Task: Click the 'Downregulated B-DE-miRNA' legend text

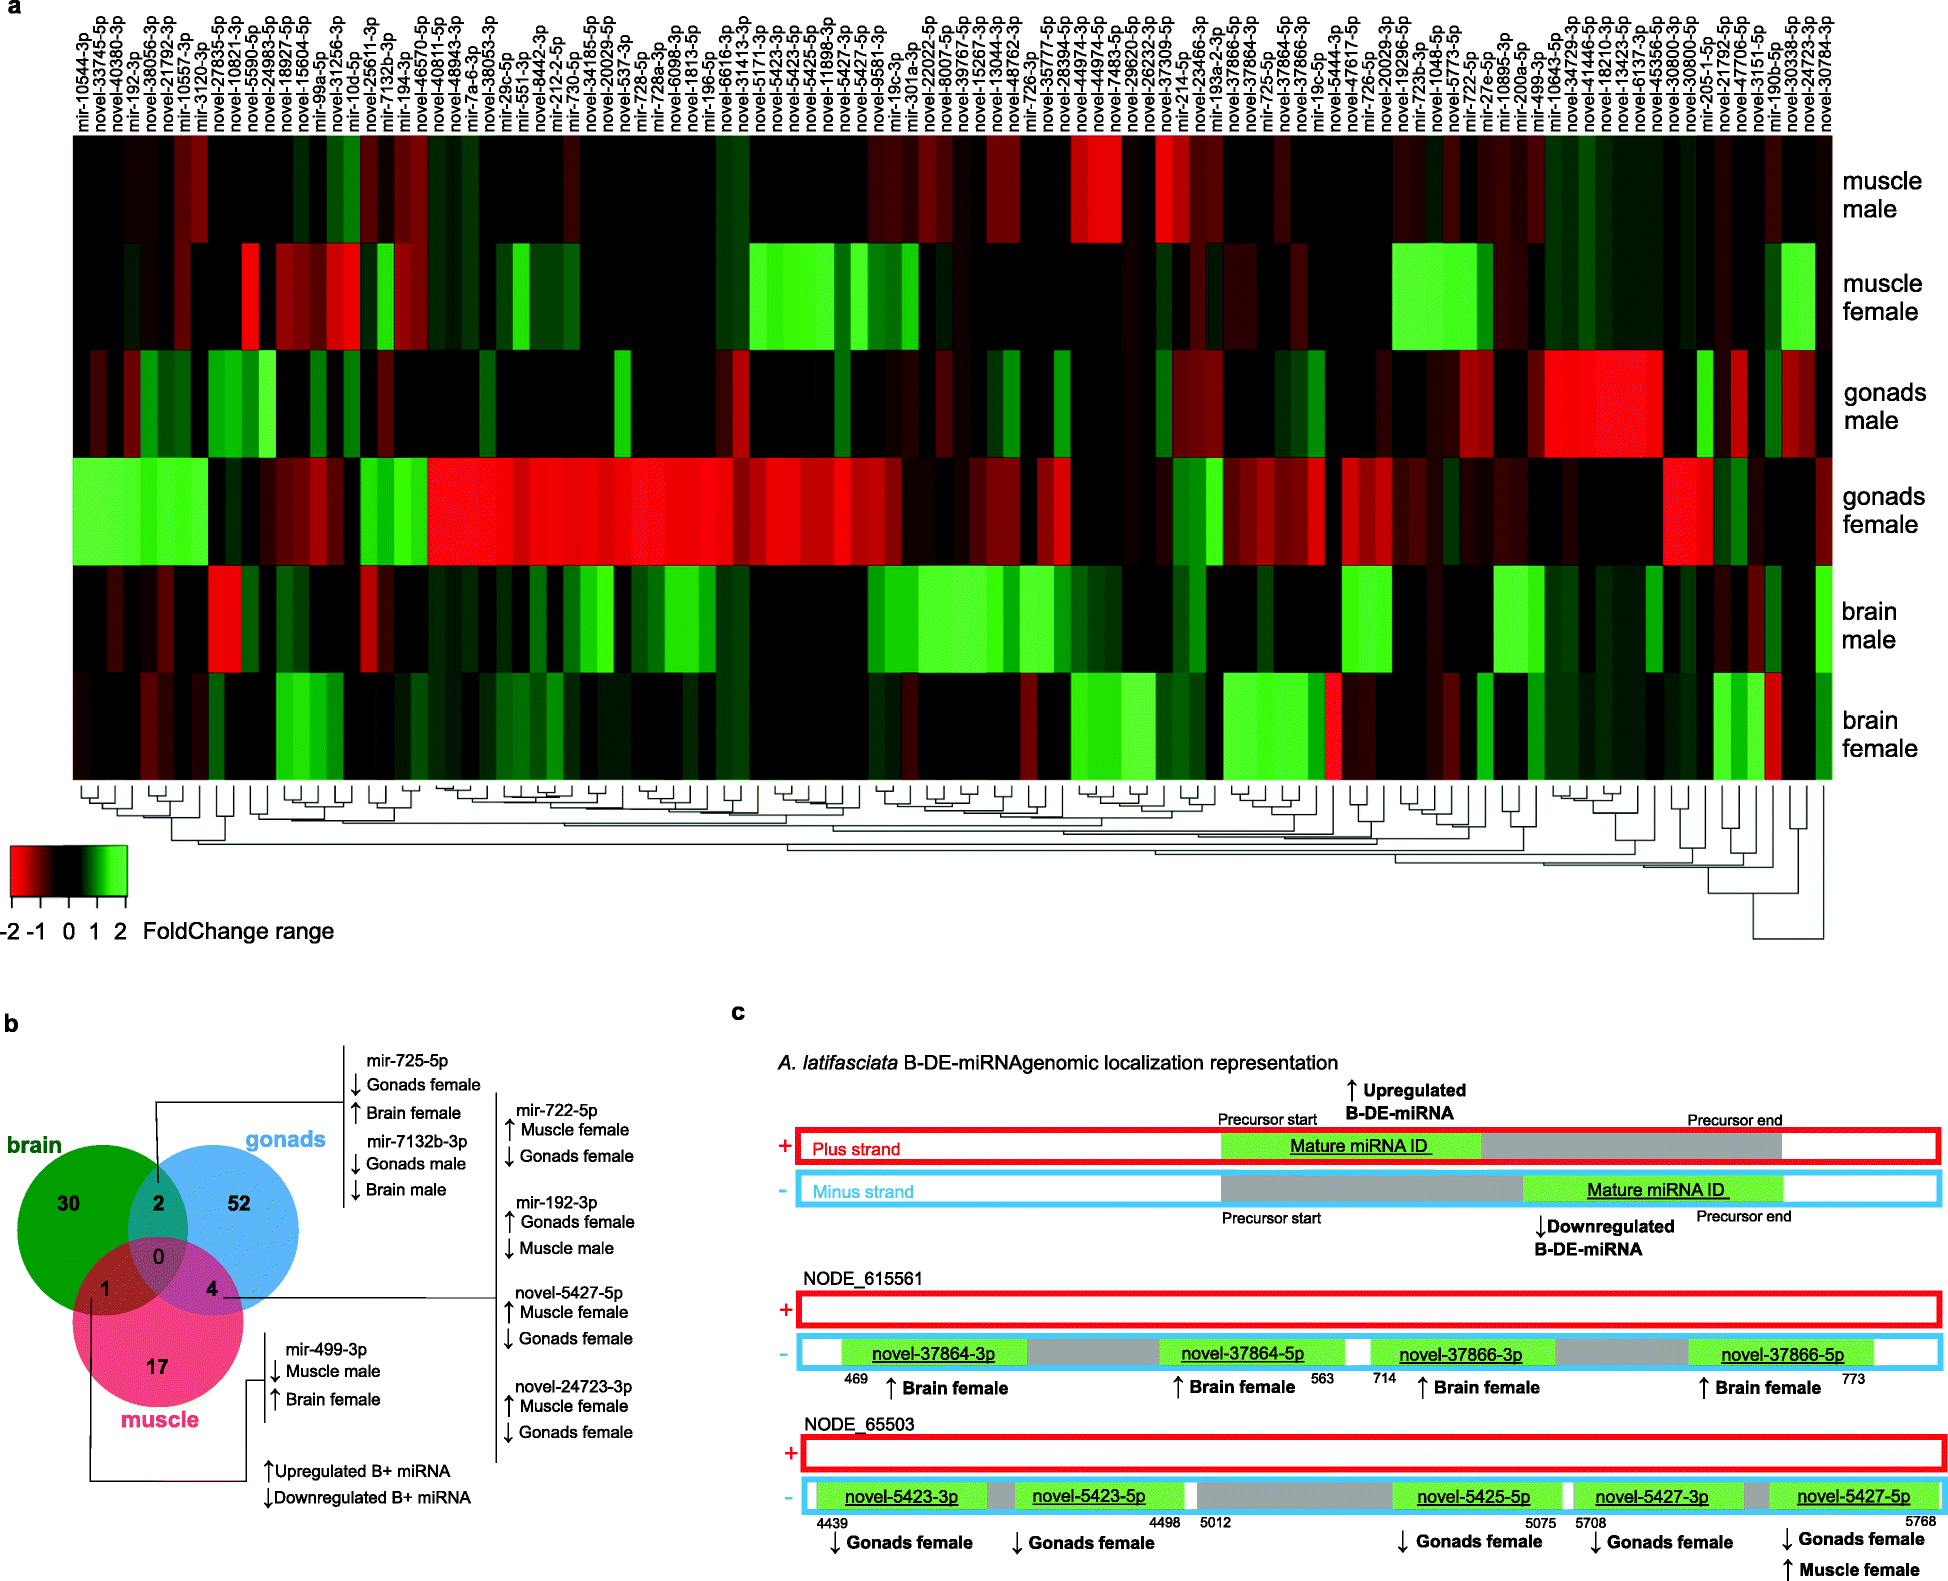Action: coord(1604,1238)
